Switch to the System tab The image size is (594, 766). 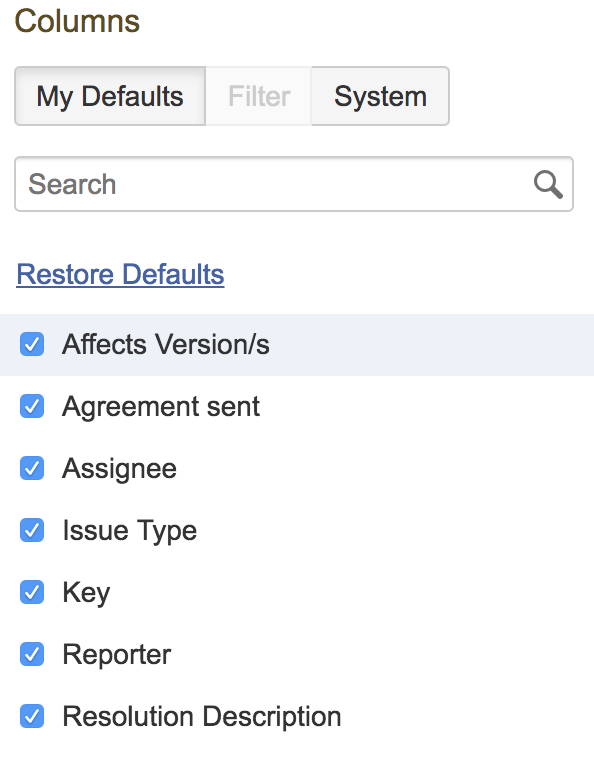pyautogui.click(x=381, y=96)
